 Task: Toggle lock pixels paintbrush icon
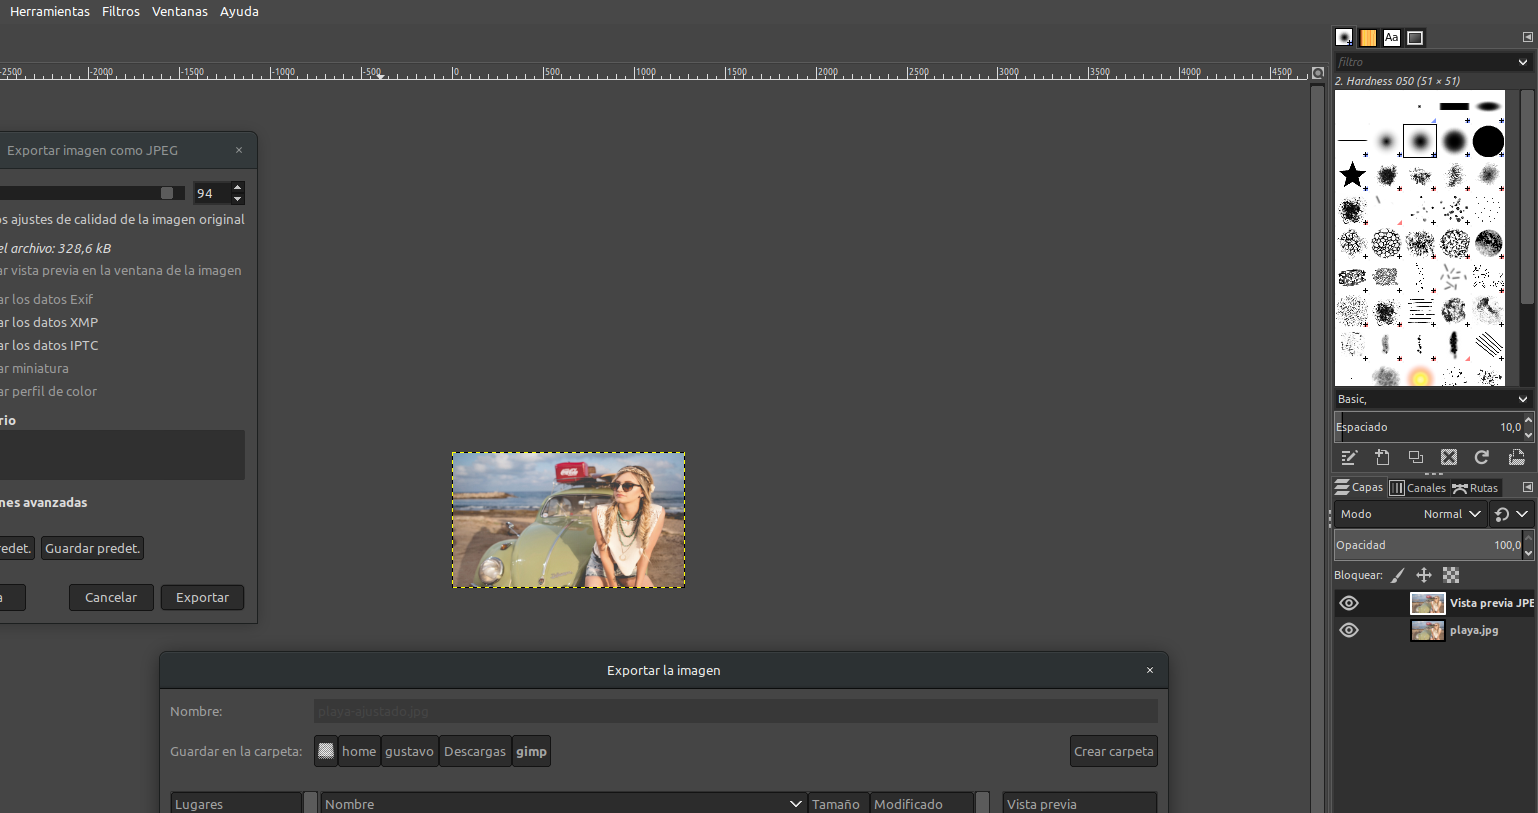coord(1398,575)
